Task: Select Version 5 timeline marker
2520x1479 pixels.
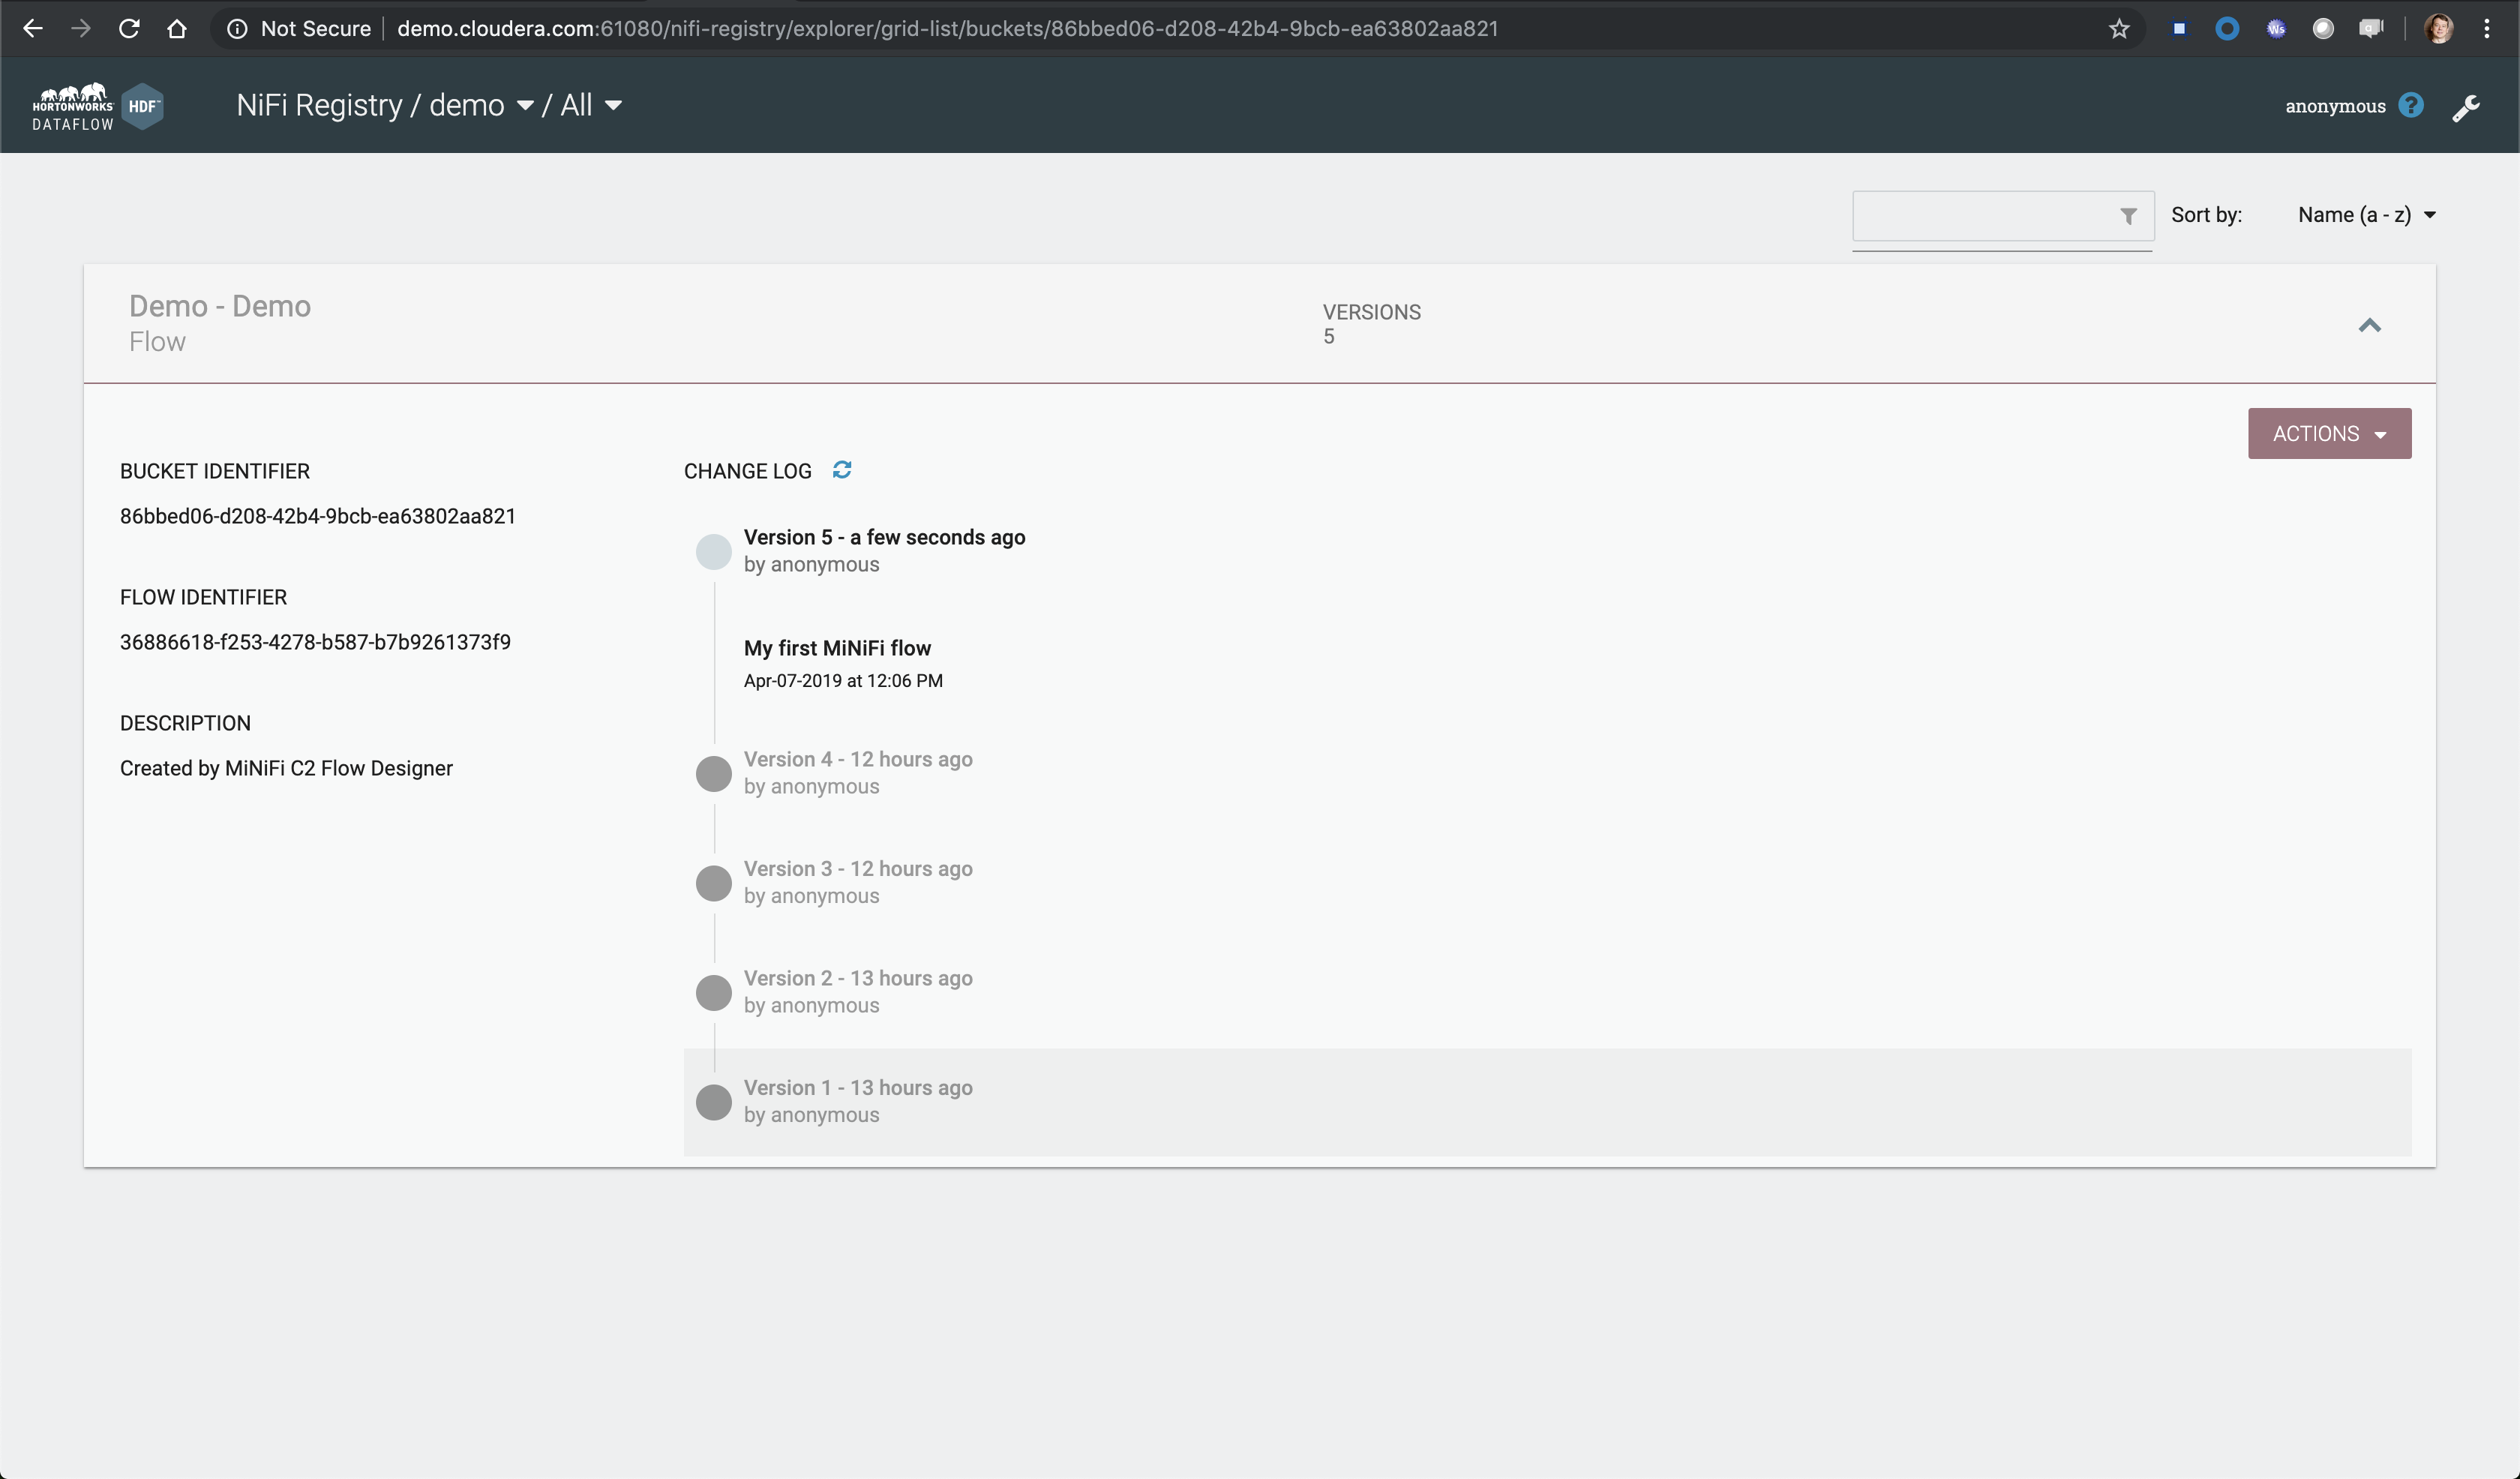Action: point(714,552)
